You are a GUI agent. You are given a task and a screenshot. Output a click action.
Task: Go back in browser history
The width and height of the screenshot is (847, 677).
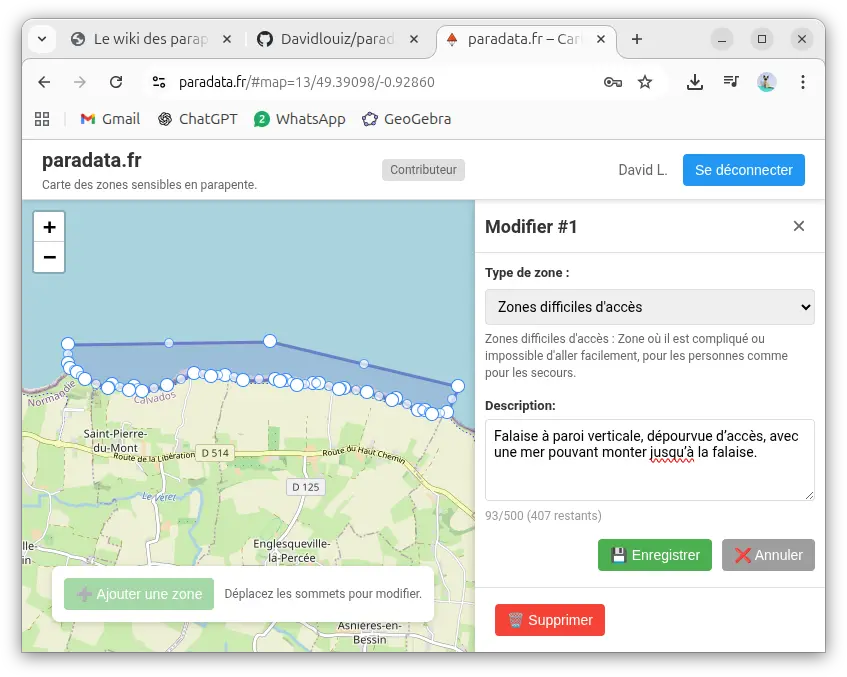(x=44, y=82)
